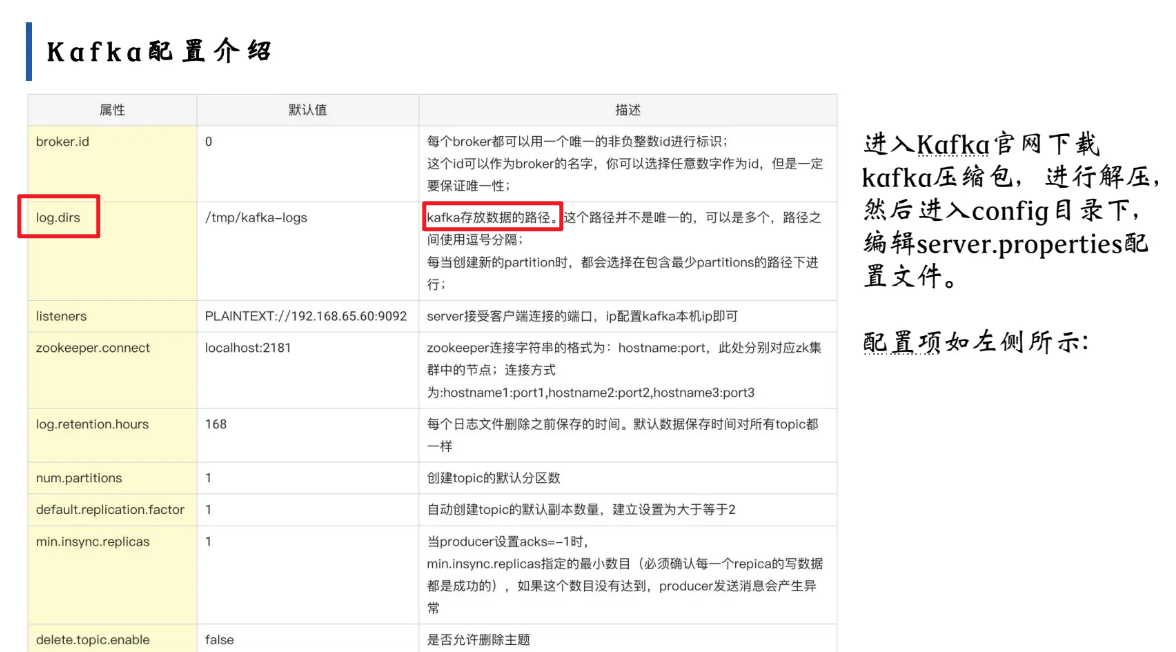This screenshot has width=1176, height=652.
Task: Select the "min.insync.replicas" property cell
Action: 112,575
